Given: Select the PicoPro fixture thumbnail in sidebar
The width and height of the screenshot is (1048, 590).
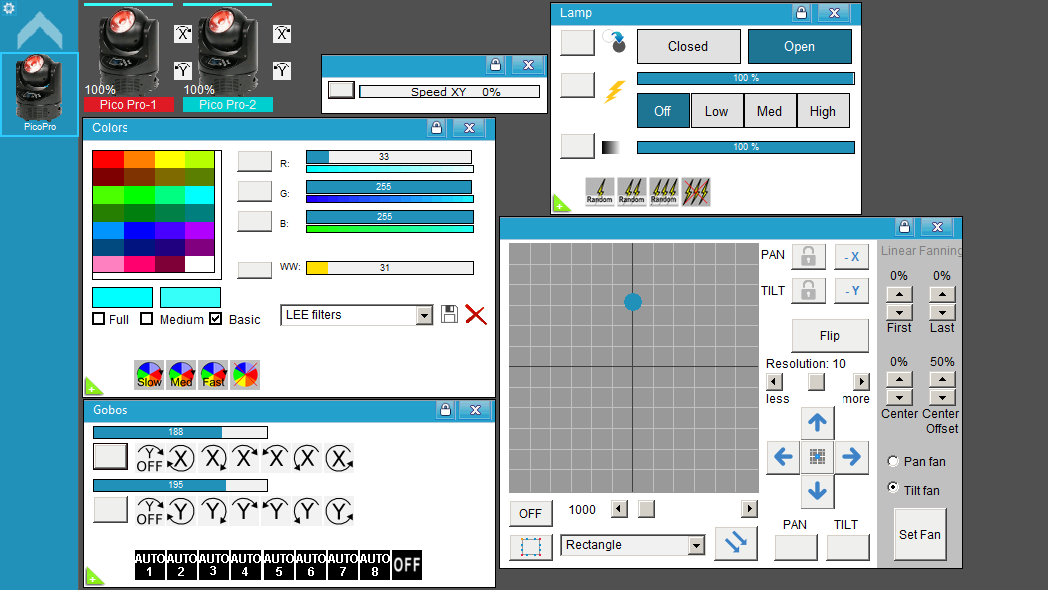Looking at the screenshot, I should click(x=39, y=94).
